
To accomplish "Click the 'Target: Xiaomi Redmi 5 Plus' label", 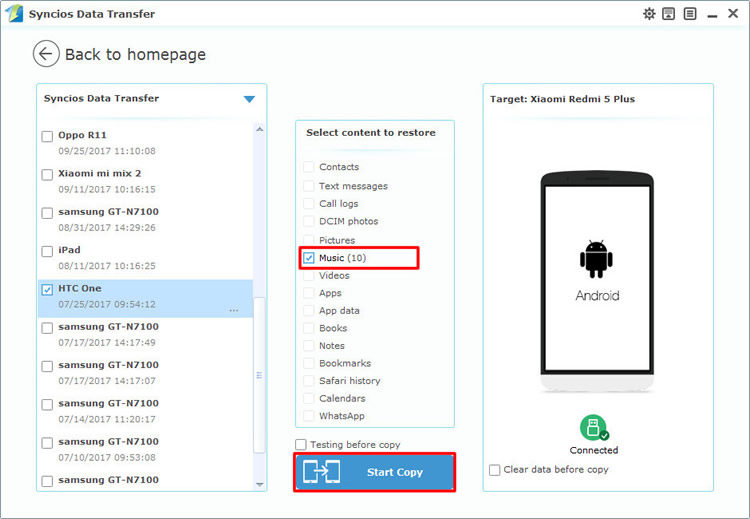I will 562,99.
